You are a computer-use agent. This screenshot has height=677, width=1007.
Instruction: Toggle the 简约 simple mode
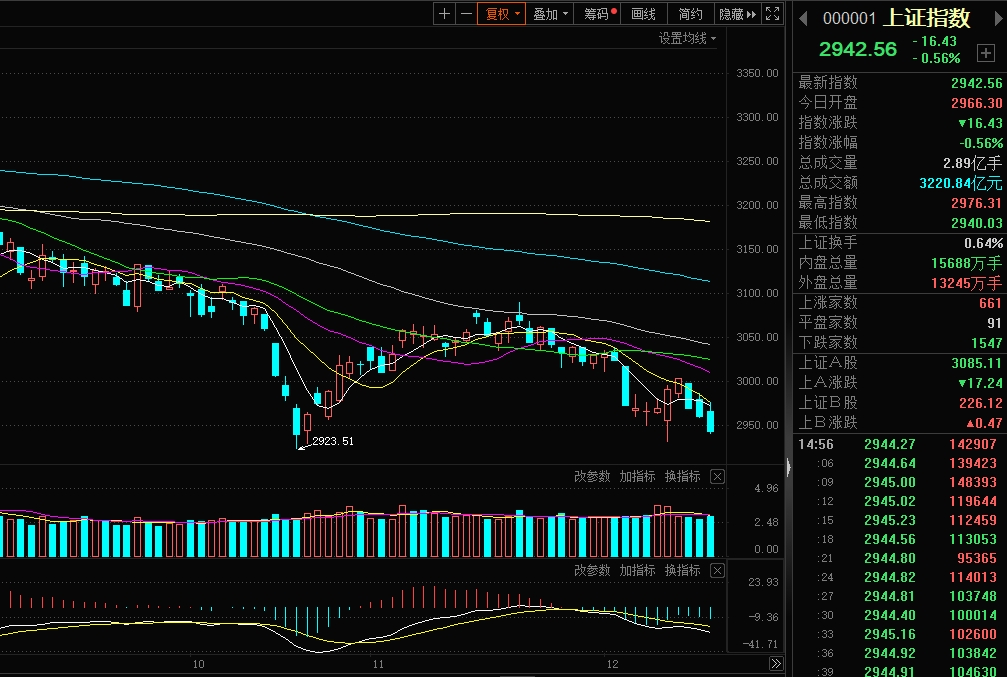tap(690, 14)
